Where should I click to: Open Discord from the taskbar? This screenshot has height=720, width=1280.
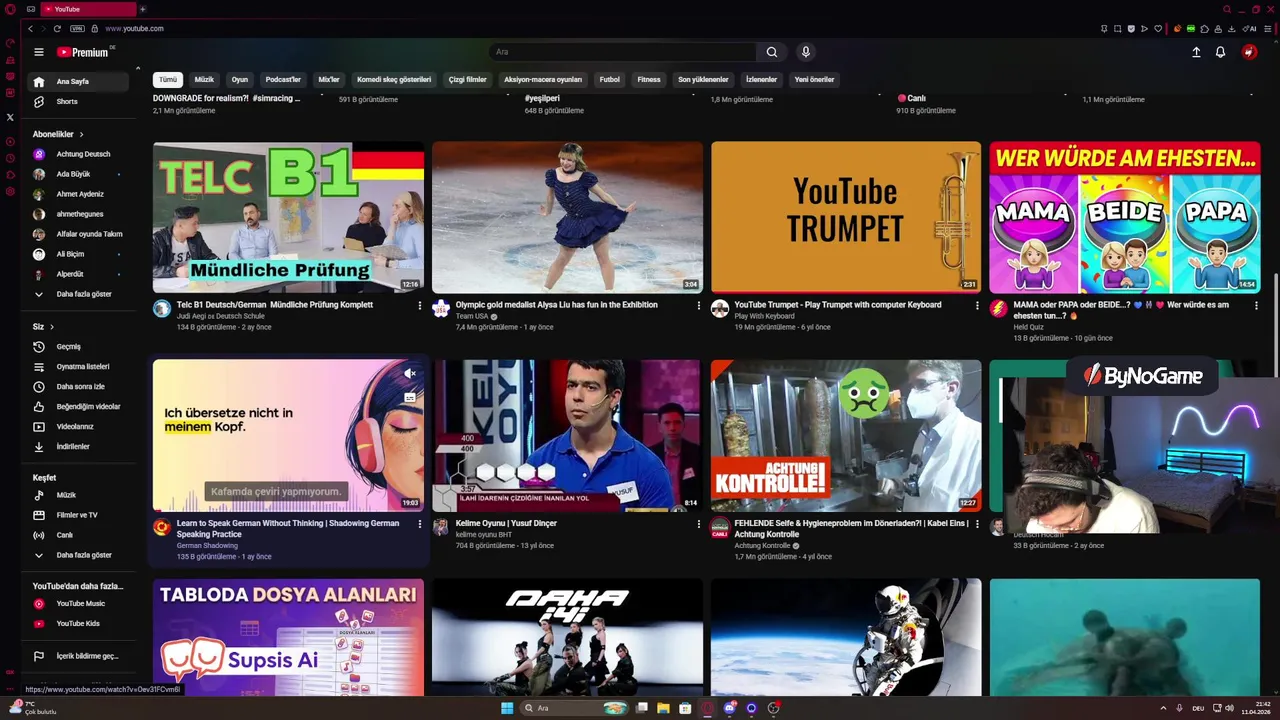(x=729, y=708)
